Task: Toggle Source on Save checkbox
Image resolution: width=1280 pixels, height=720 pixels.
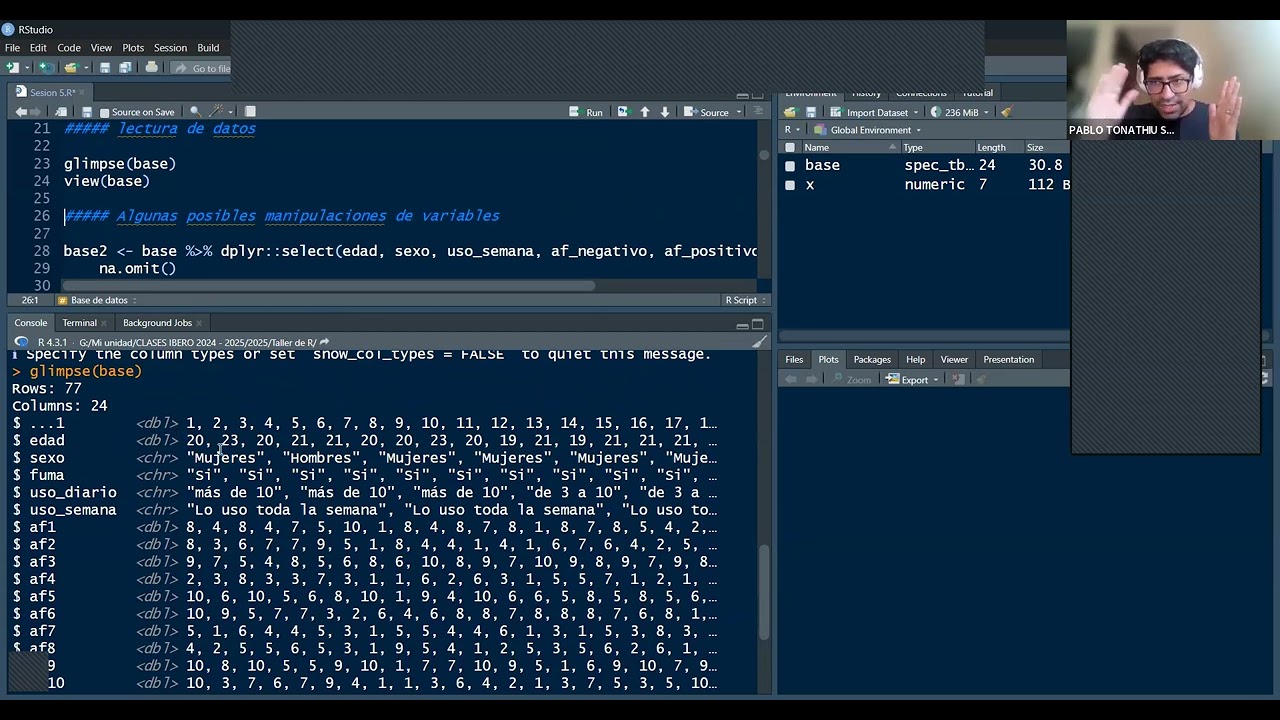Action: (x=105, y=113)
